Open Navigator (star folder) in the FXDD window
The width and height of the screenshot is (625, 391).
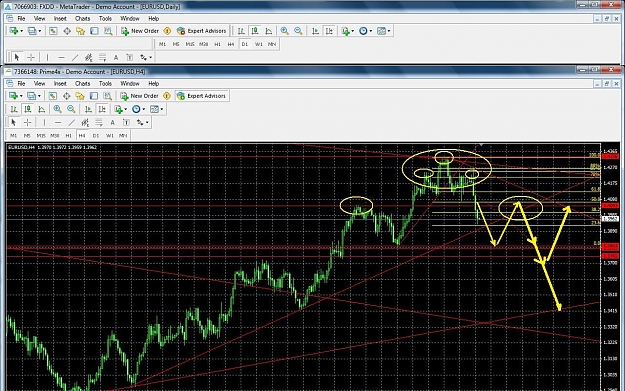pos(81,31)
